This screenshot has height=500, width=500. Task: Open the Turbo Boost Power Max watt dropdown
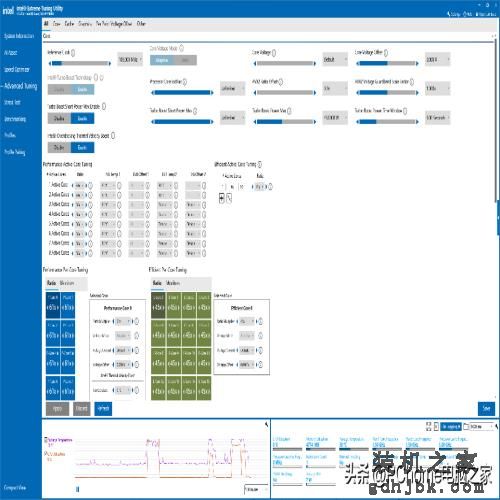click(x=335, y=117)
